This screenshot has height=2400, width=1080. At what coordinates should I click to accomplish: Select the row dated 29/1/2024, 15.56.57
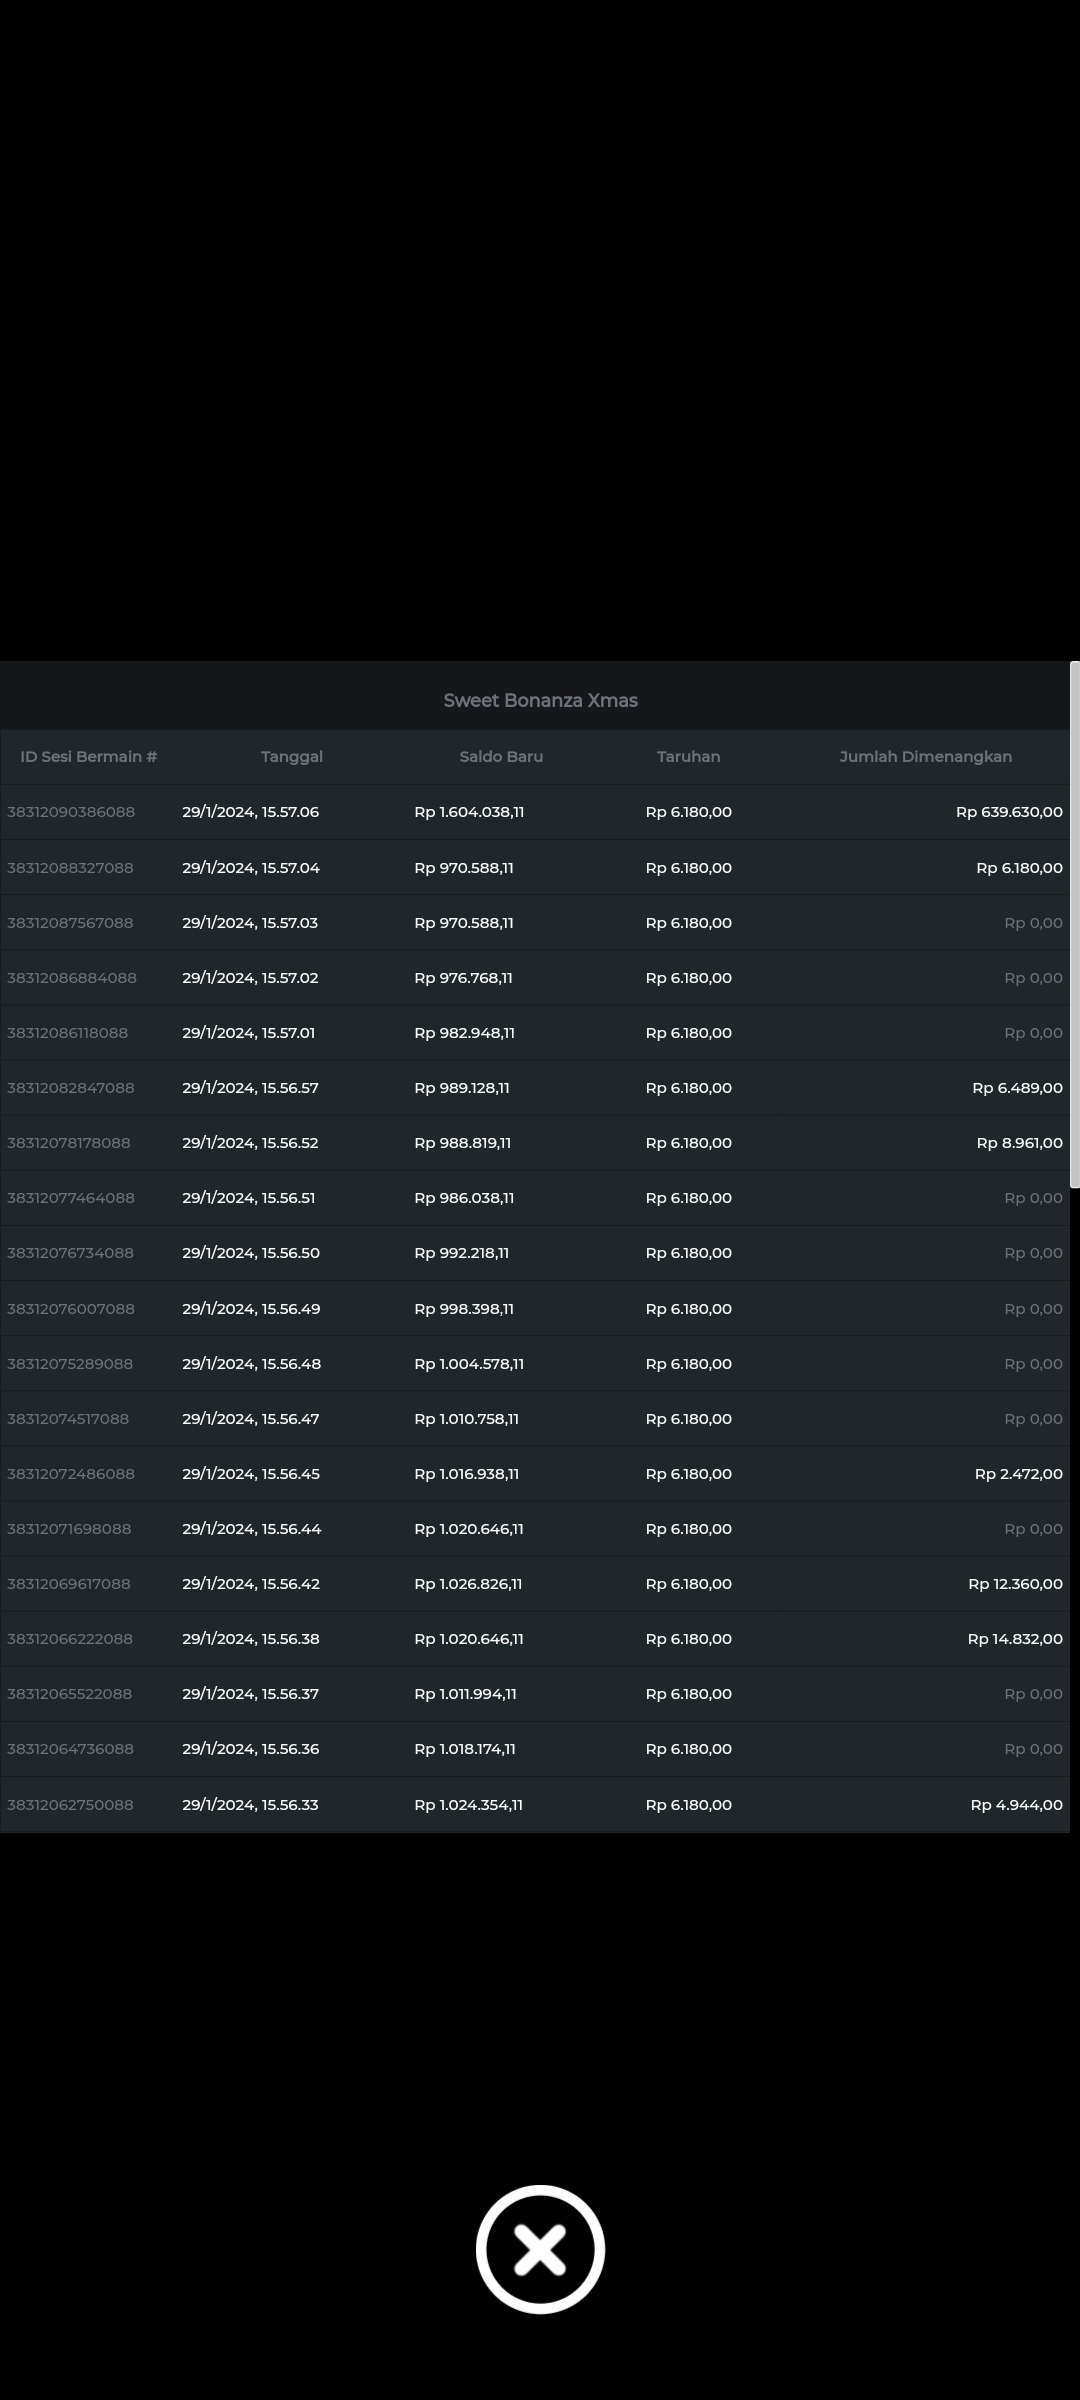coord(250,1088)
